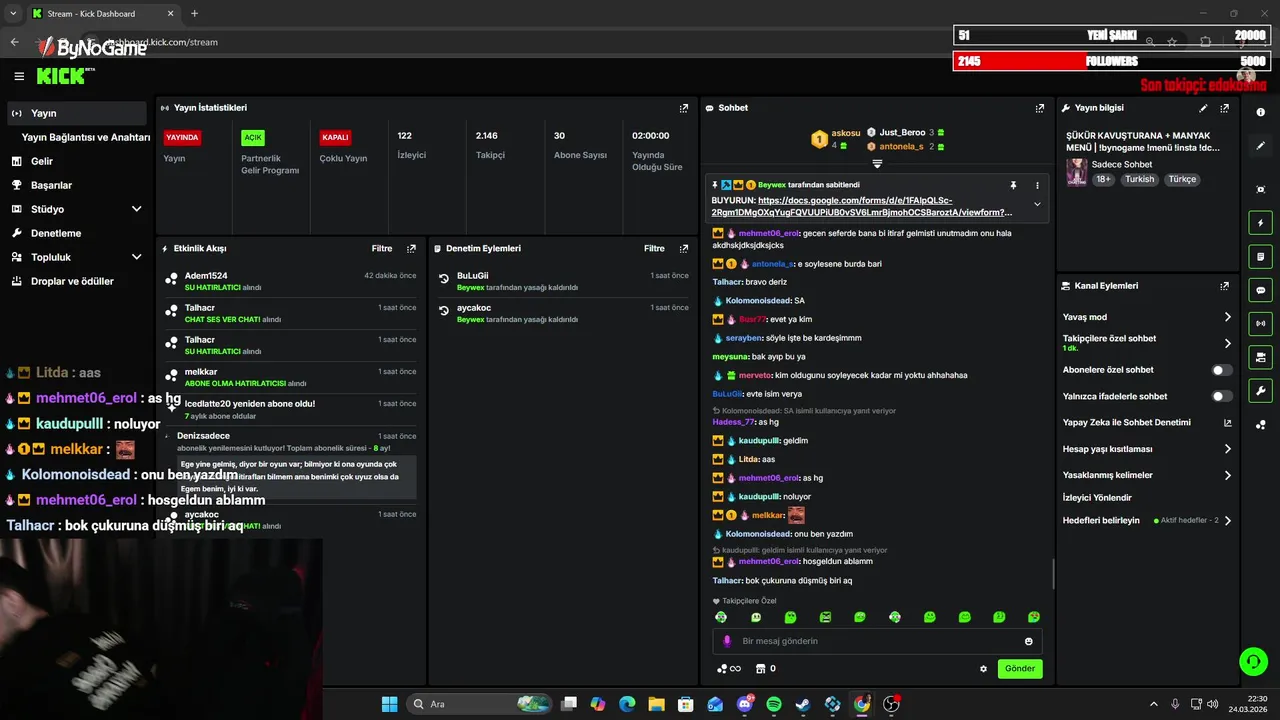Click the Adem1524 entry in Etkinlik Akışı
The image size is (1280, 720).
[x=290, y=281]
